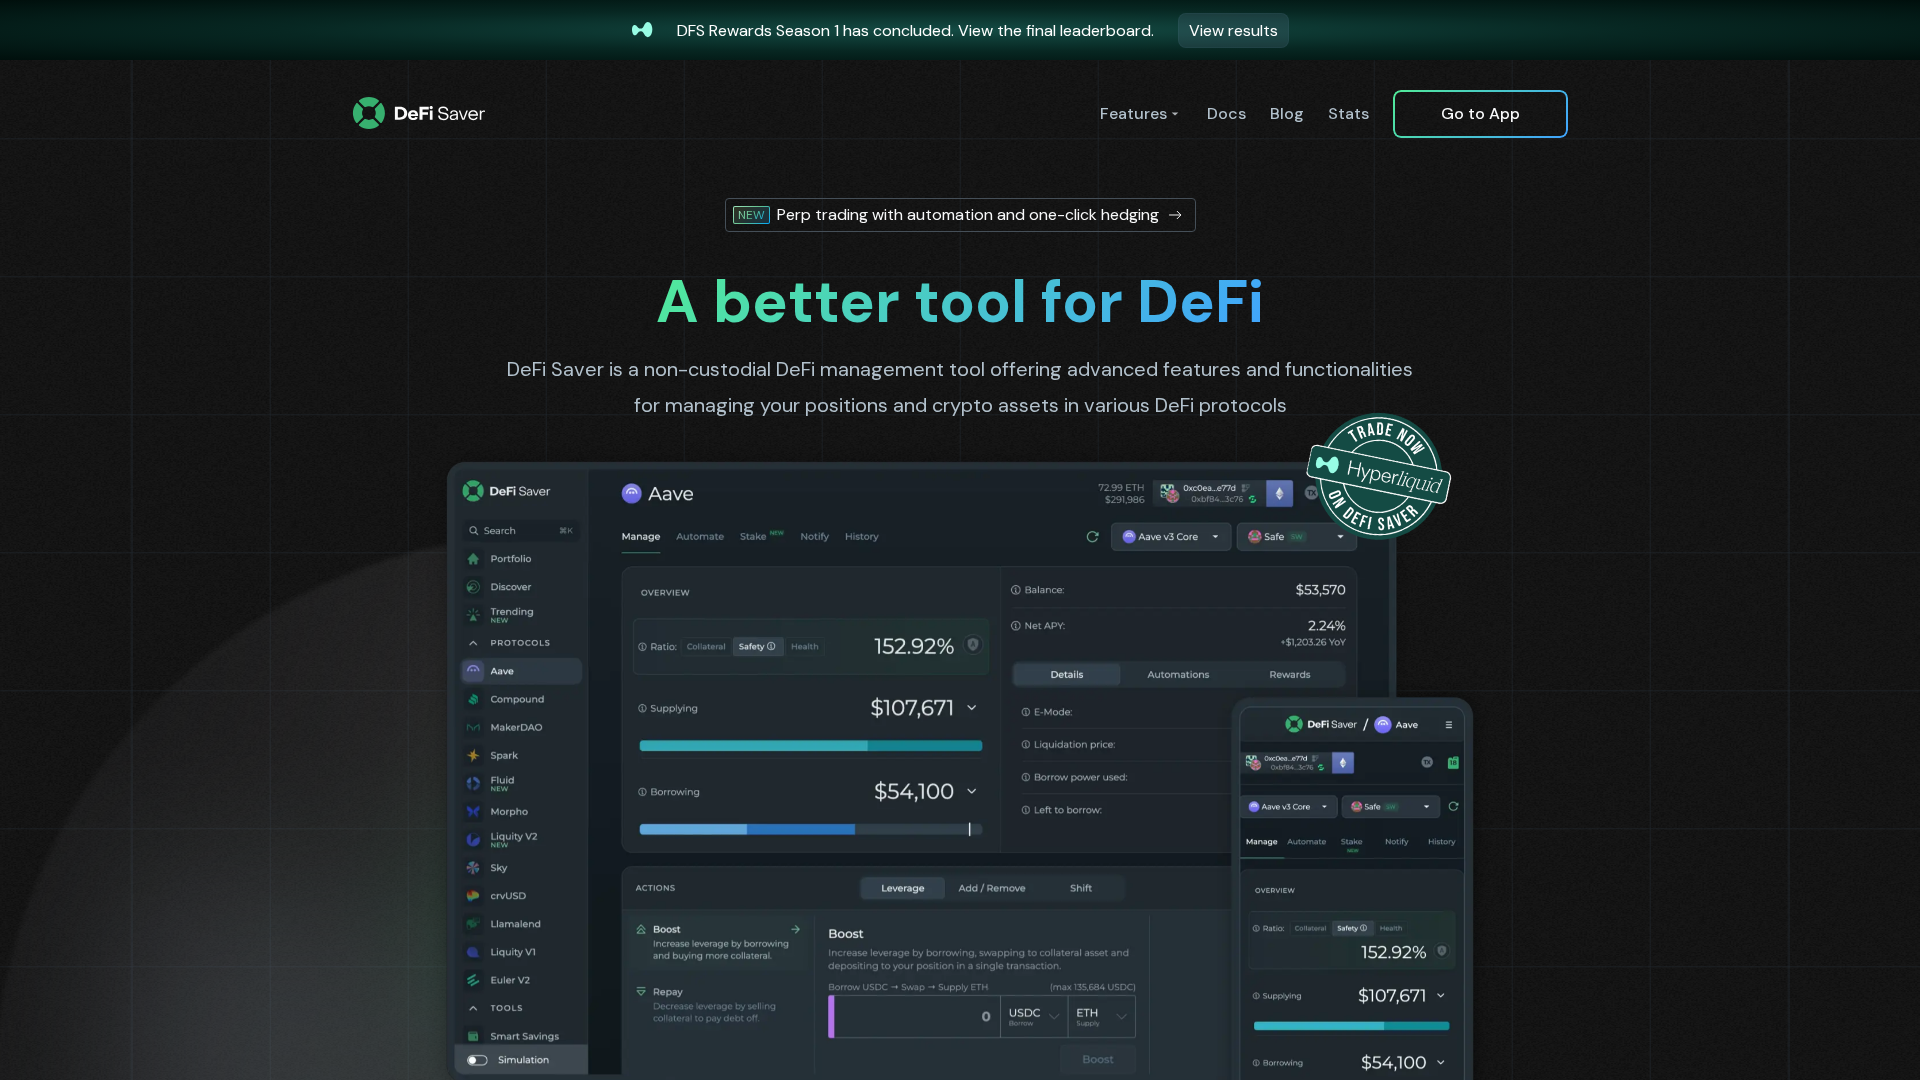Click the shield icon next to 152.92% ratio
Image resolution: width=1920 pixels, height=1080 pixels.
pos(973,645)
